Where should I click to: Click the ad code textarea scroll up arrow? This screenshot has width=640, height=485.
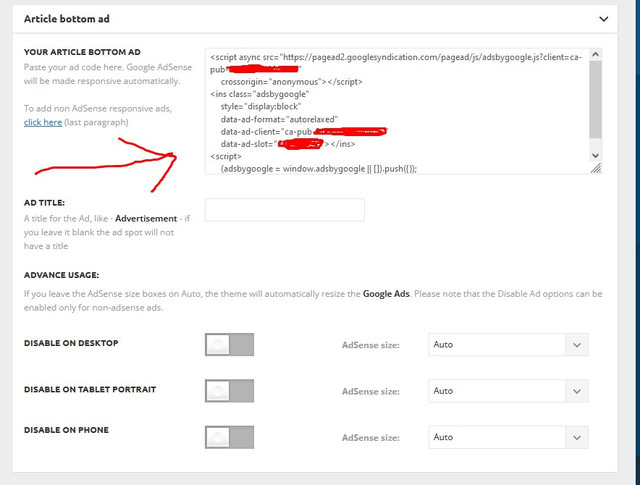pos(595,54)
